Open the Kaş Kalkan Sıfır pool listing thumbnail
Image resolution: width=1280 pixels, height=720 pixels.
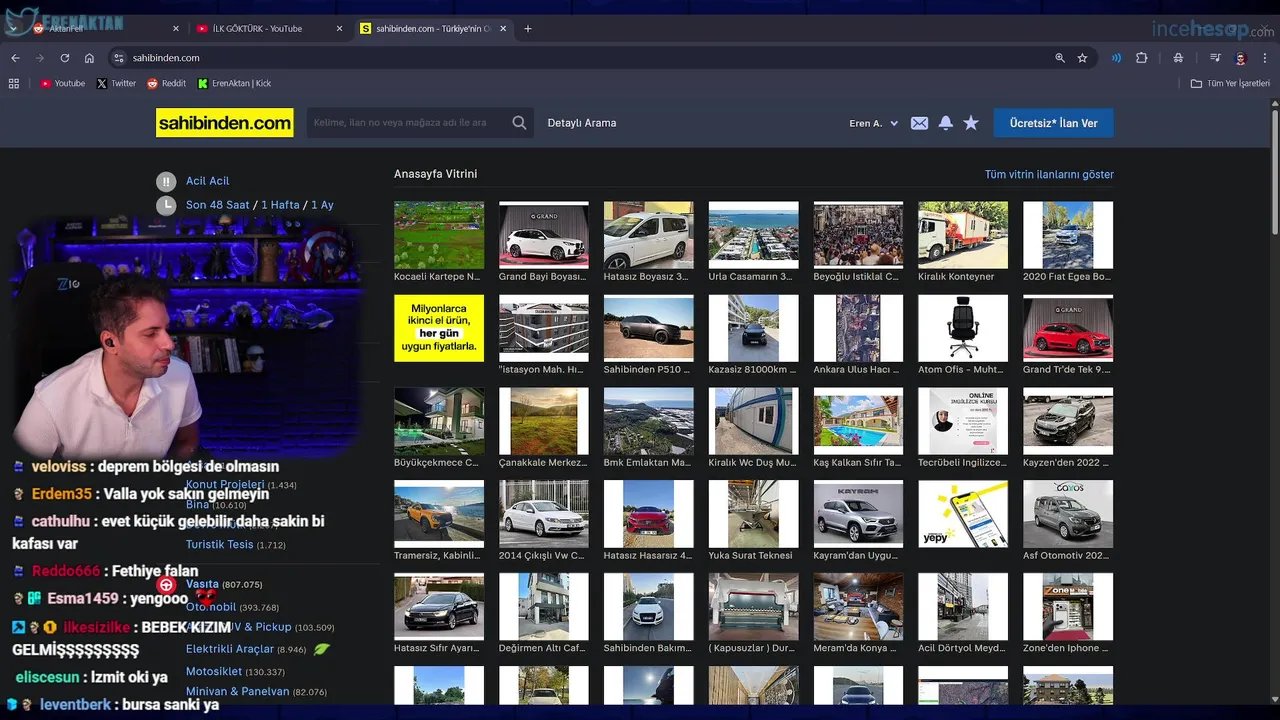858,421
